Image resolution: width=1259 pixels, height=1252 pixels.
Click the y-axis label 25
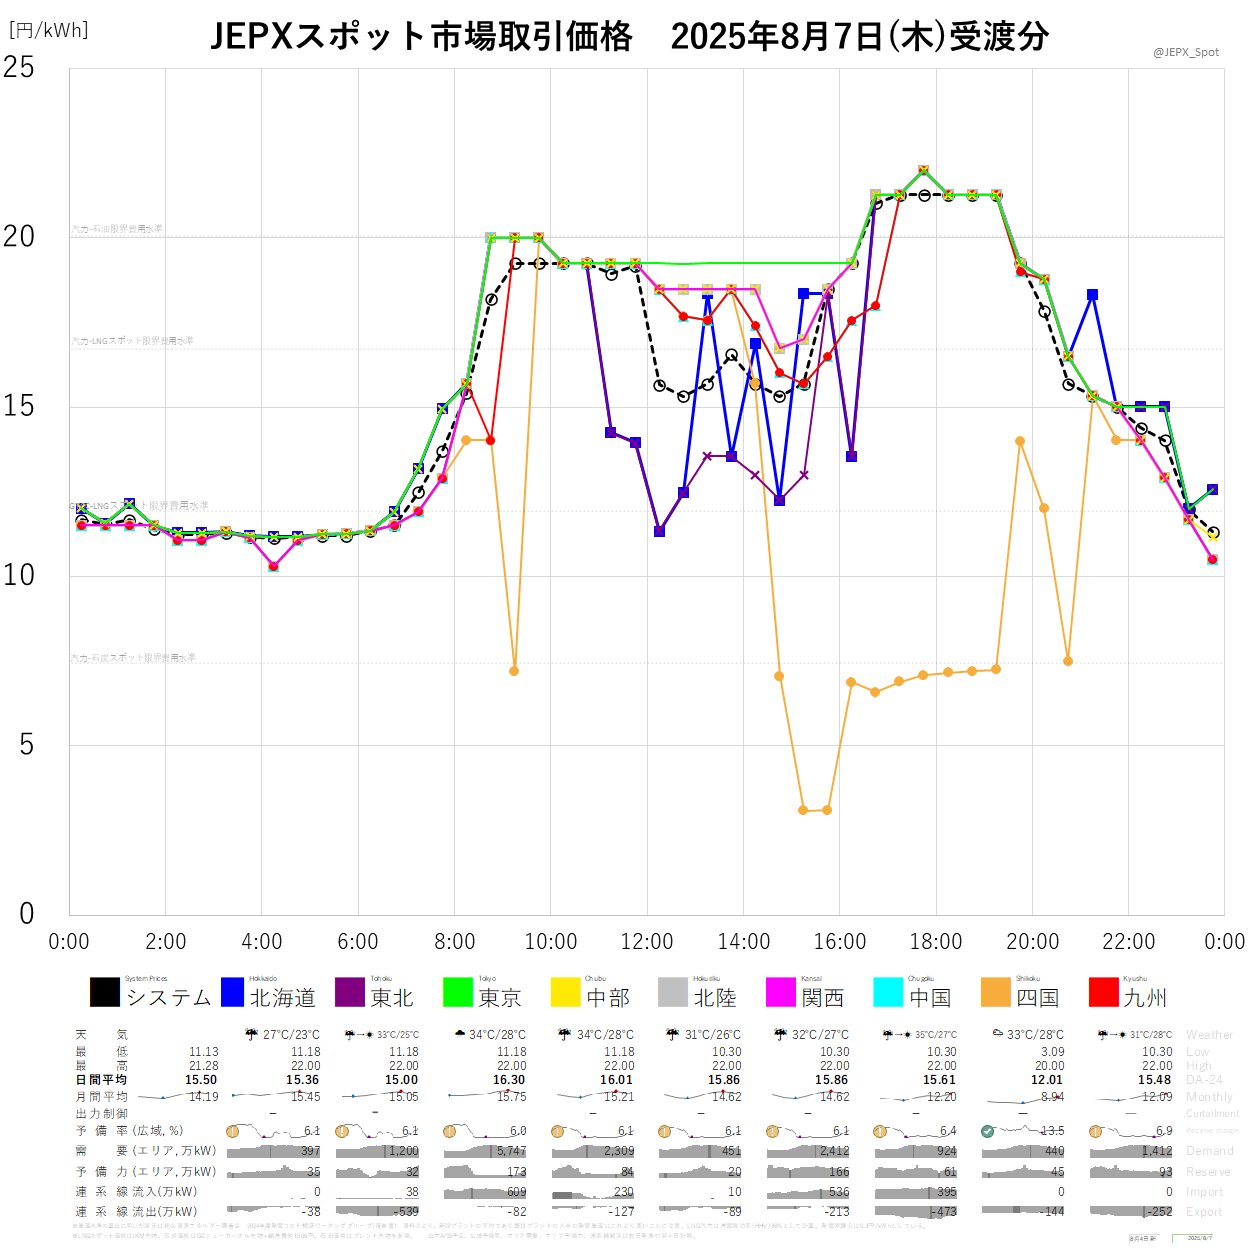pyautogui.click(x=18, y=67)
